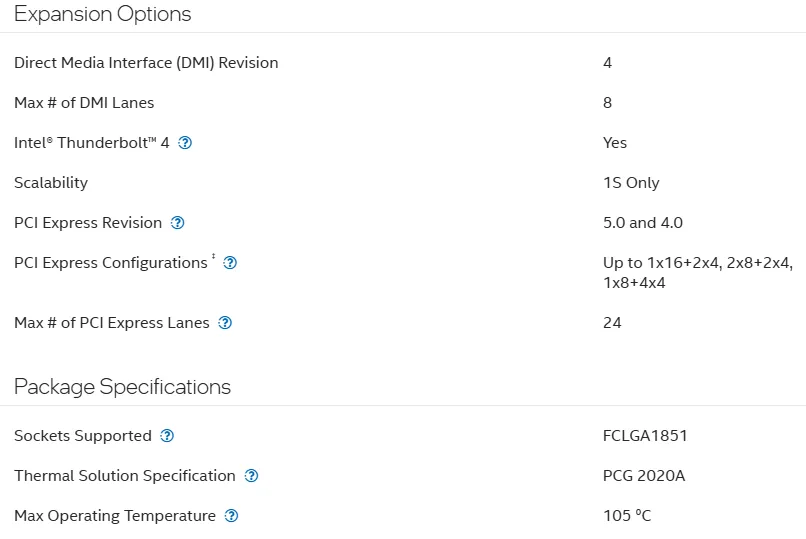
Task: Click question mark next to Sockets Supported
Action: click(167, 436)
